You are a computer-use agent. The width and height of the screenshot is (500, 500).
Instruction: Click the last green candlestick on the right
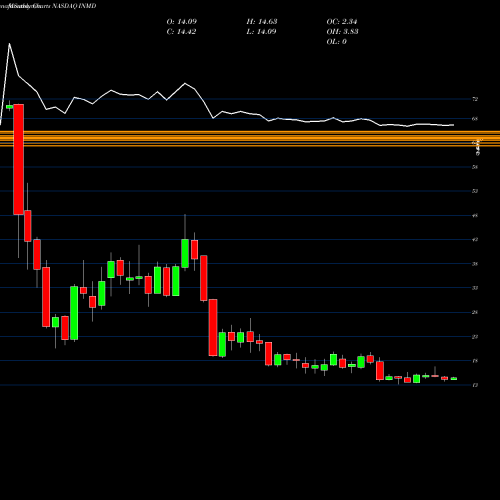tap(454, 379)
